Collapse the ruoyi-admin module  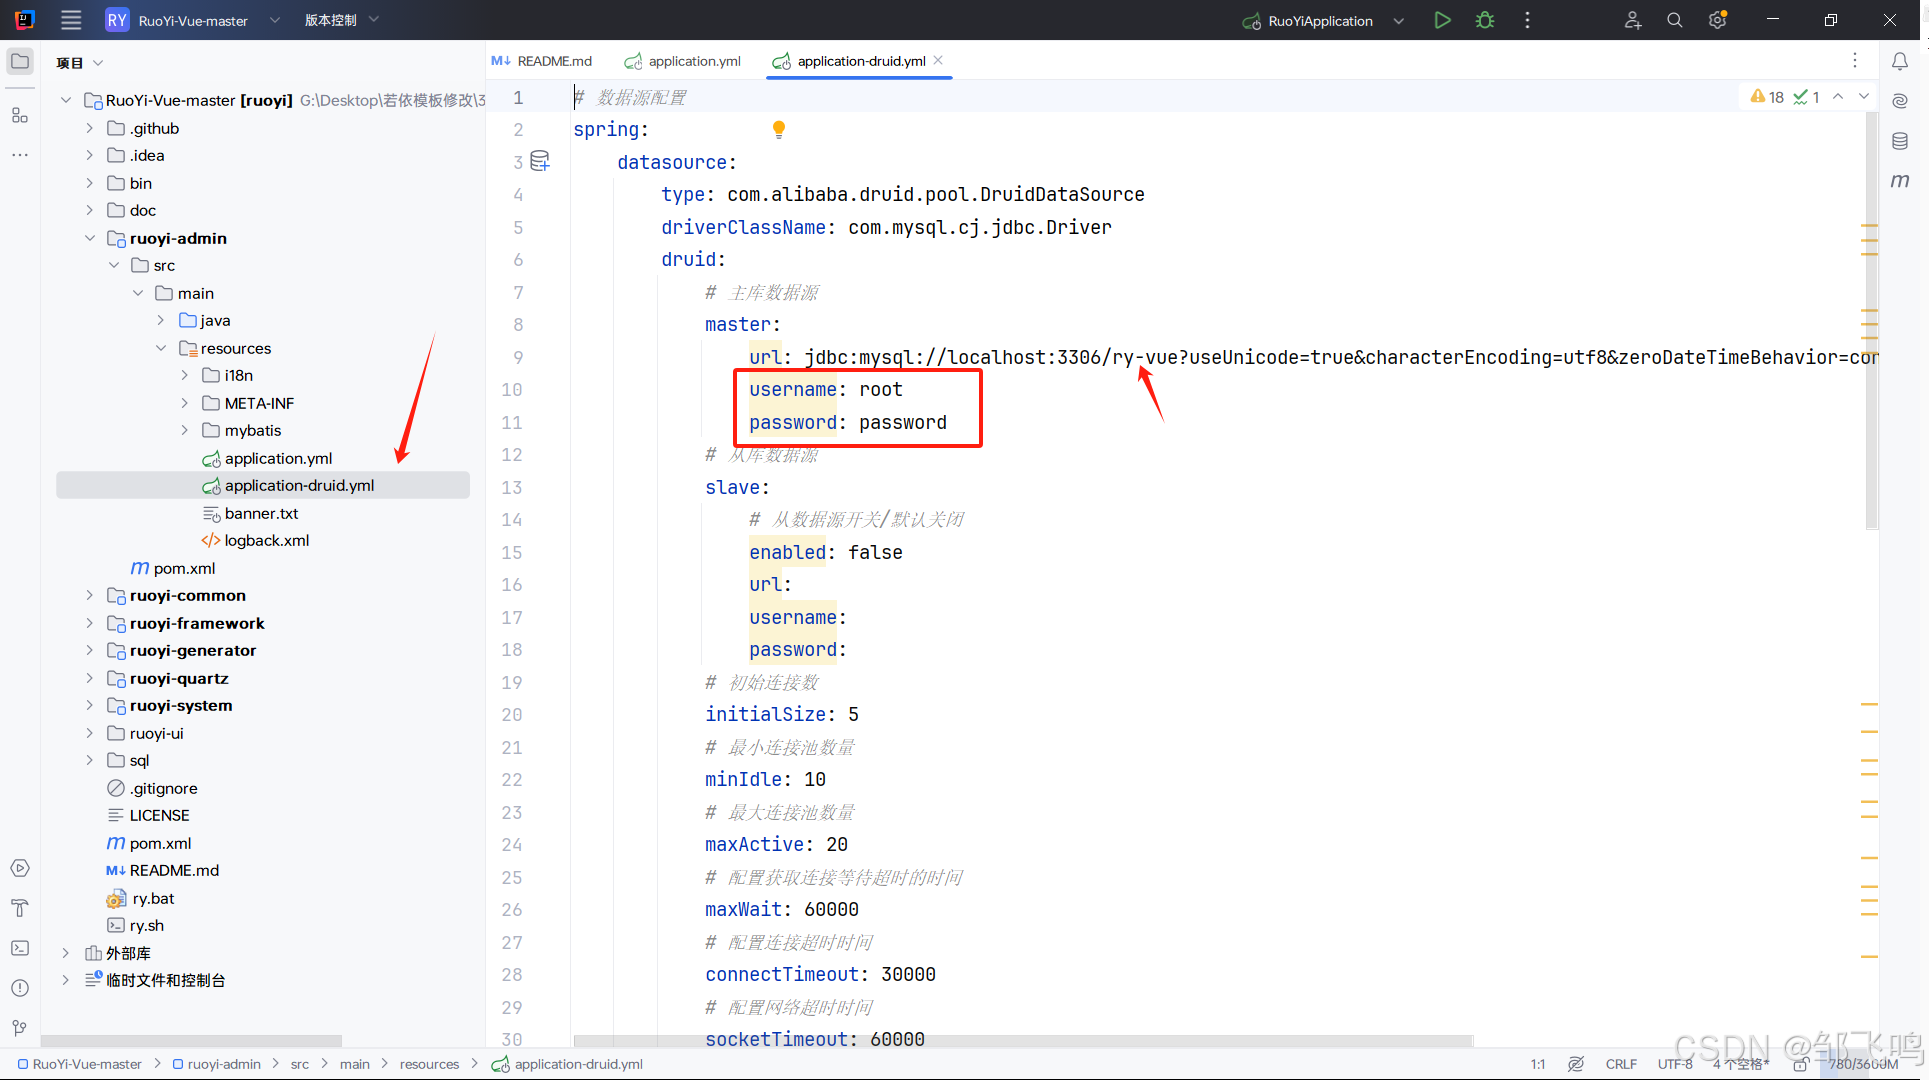[89, 238]
